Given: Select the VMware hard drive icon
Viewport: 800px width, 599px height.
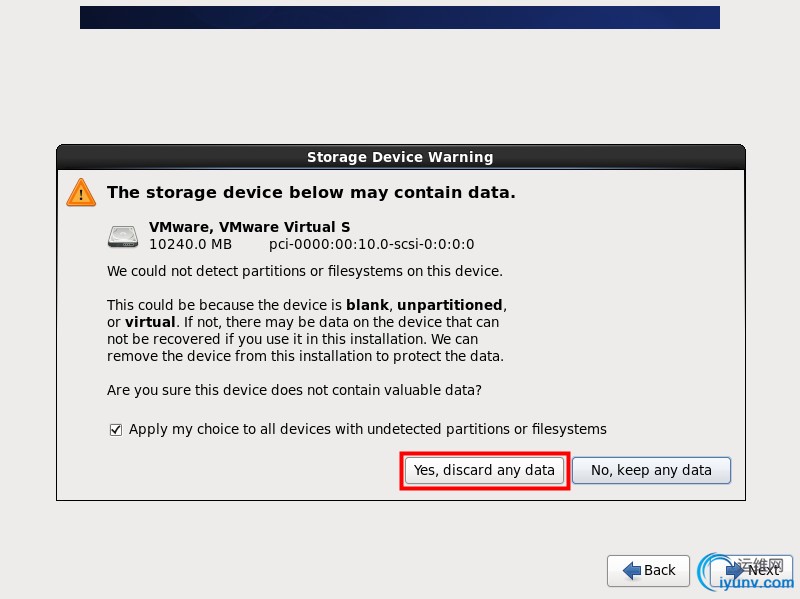Looking at the screenshot, I should coord(123,236).
